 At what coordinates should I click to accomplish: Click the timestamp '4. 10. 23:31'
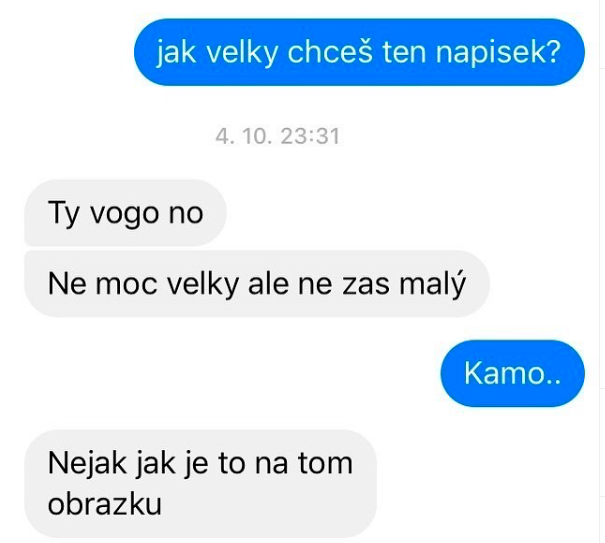coord(277,136)
